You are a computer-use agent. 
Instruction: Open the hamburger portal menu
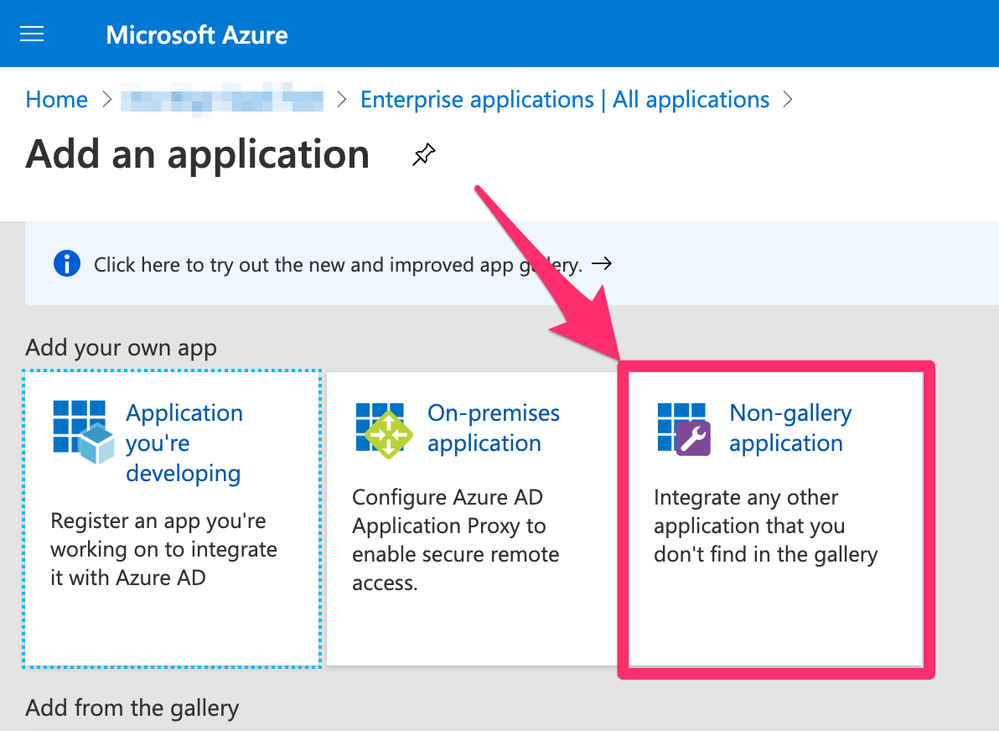tap(32, 34)
